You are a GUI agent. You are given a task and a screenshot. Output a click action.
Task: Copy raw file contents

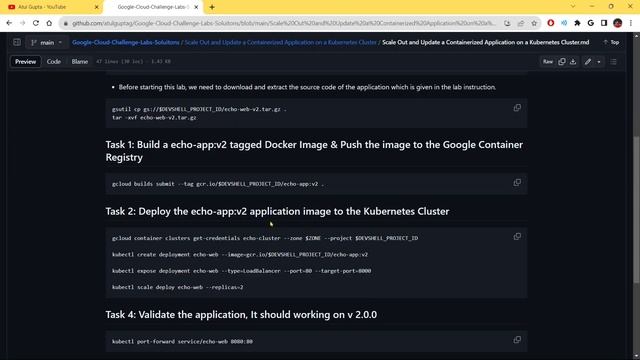point(562,62)
